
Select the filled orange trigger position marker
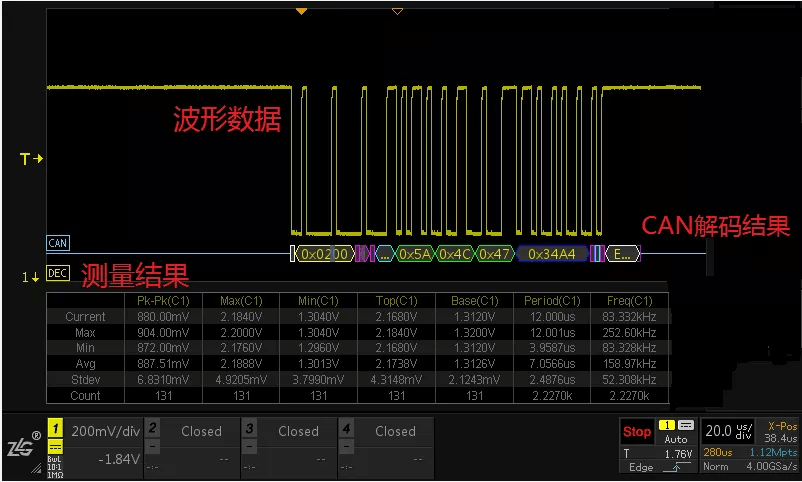(300, 11)
